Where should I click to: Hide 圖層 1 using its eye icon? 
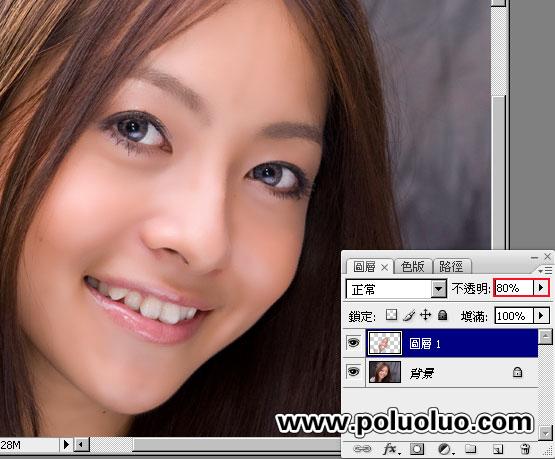[353, 342]
